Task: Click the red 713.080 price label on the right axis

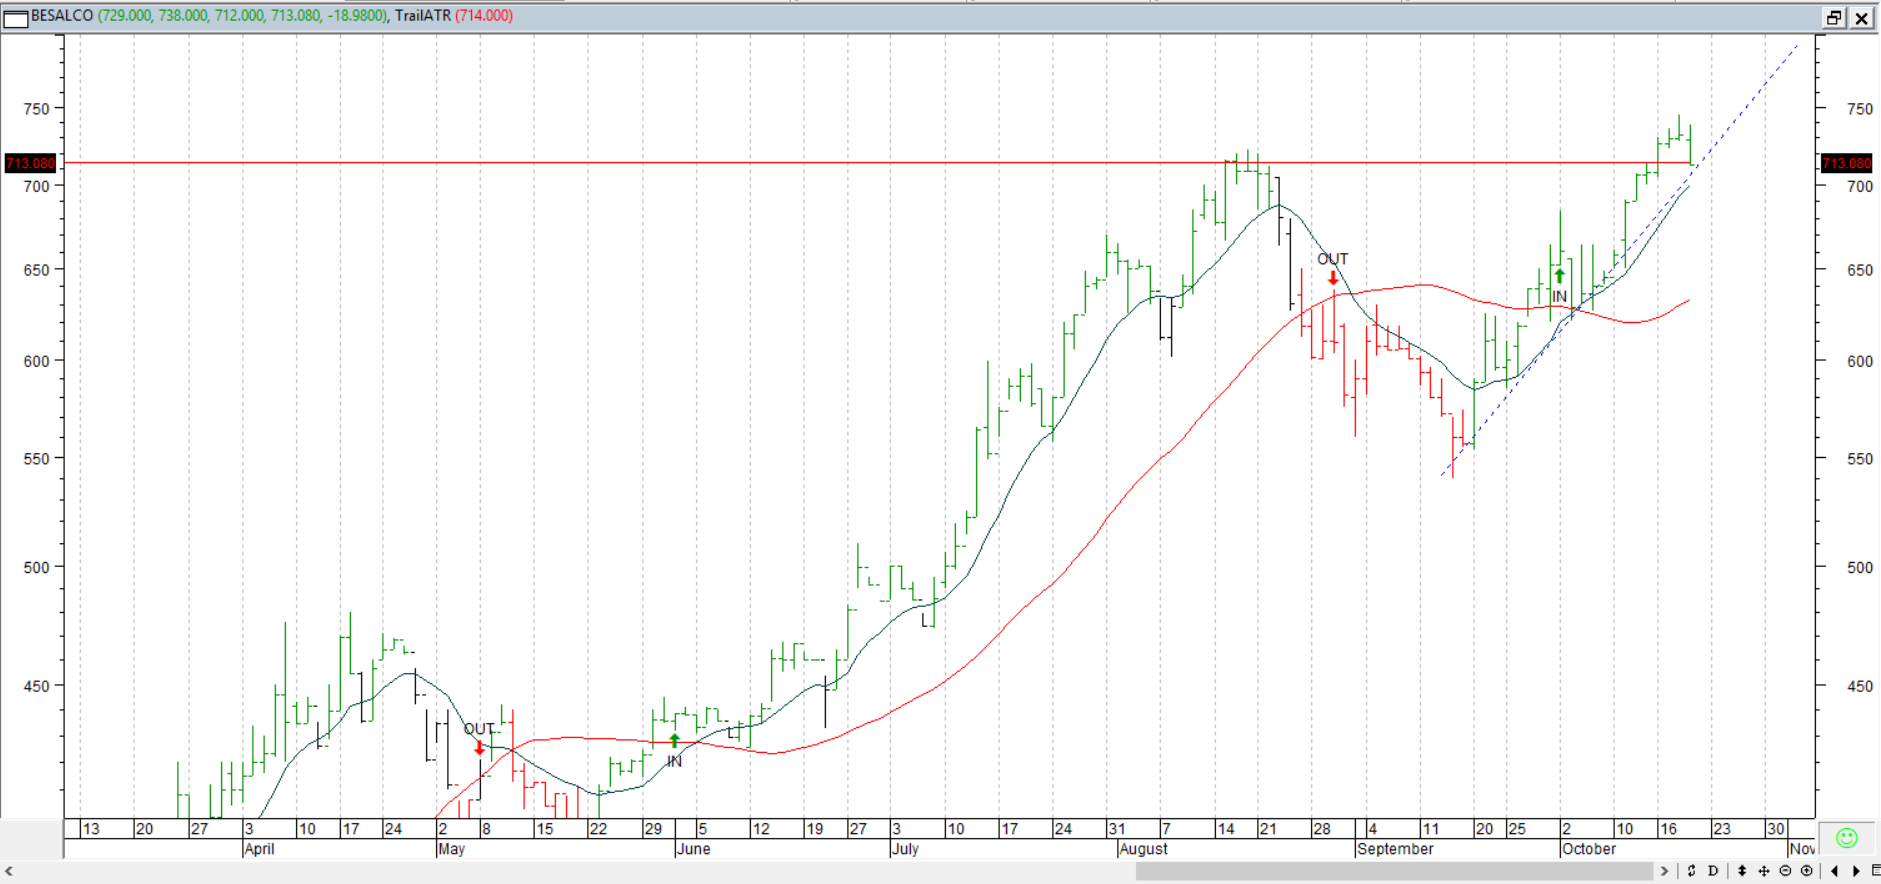Action: [1846, 163]
